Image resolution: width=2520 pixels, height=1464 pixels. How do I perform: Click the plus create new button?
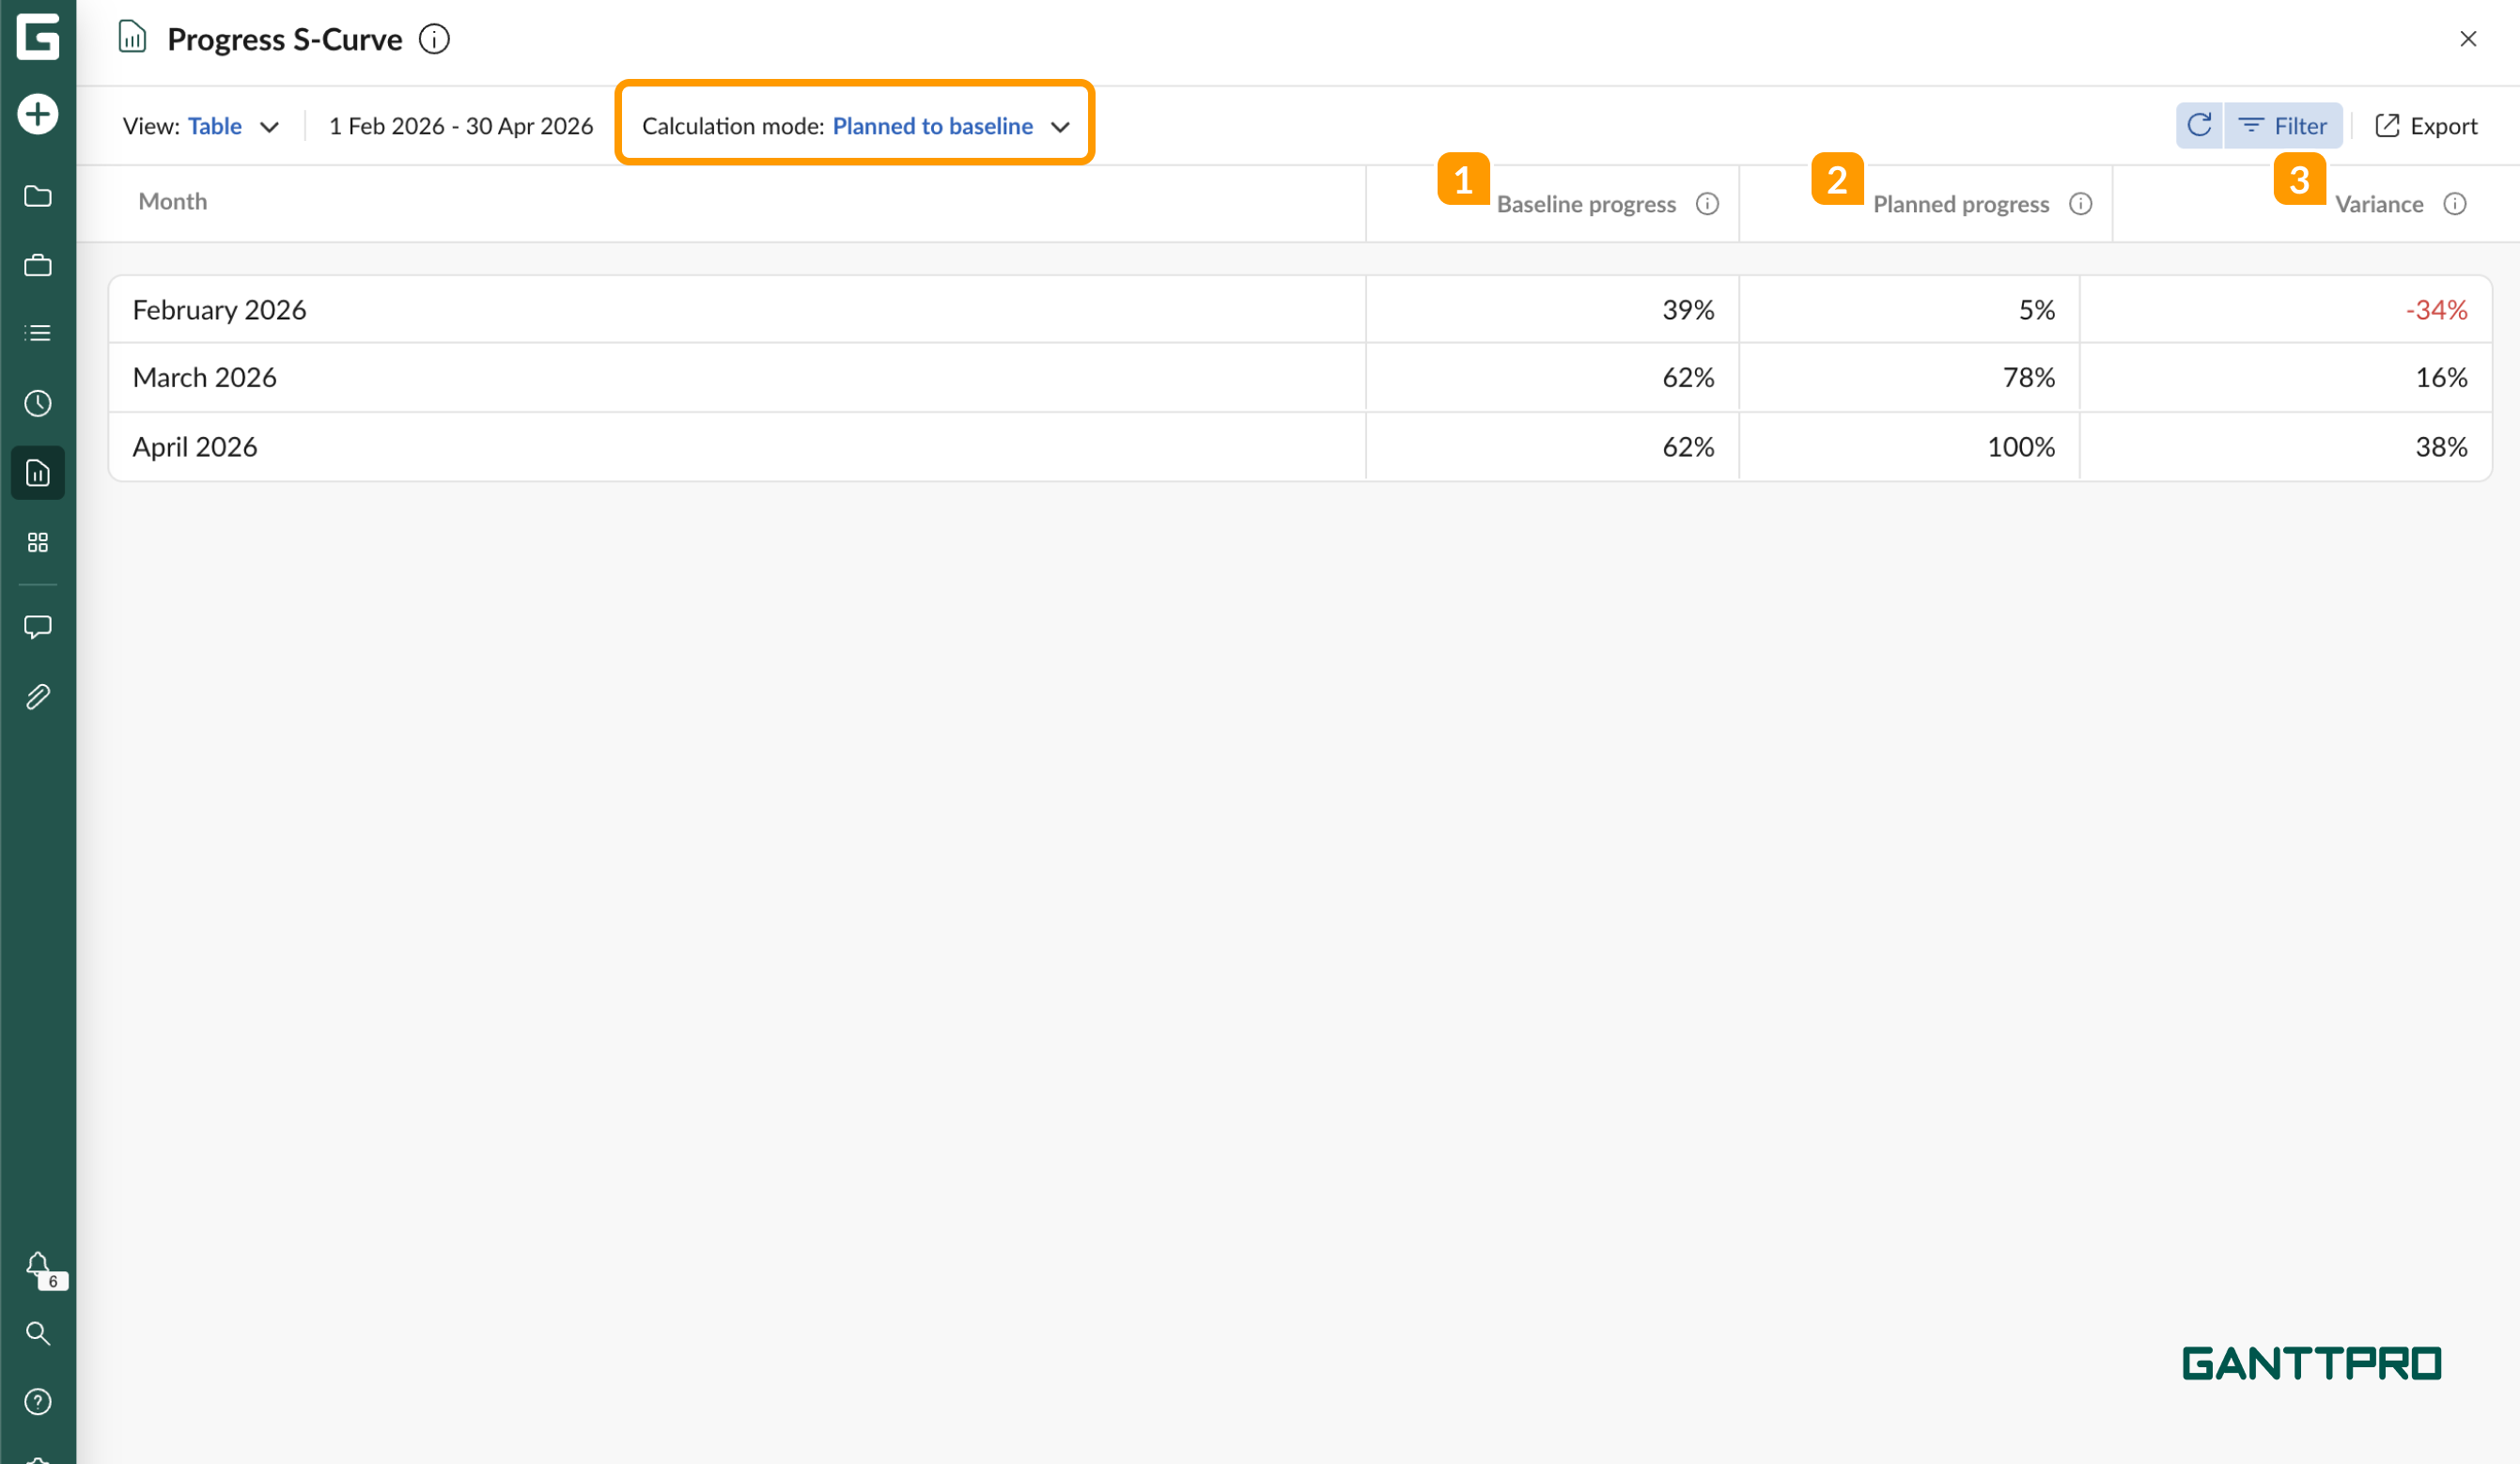38,114
